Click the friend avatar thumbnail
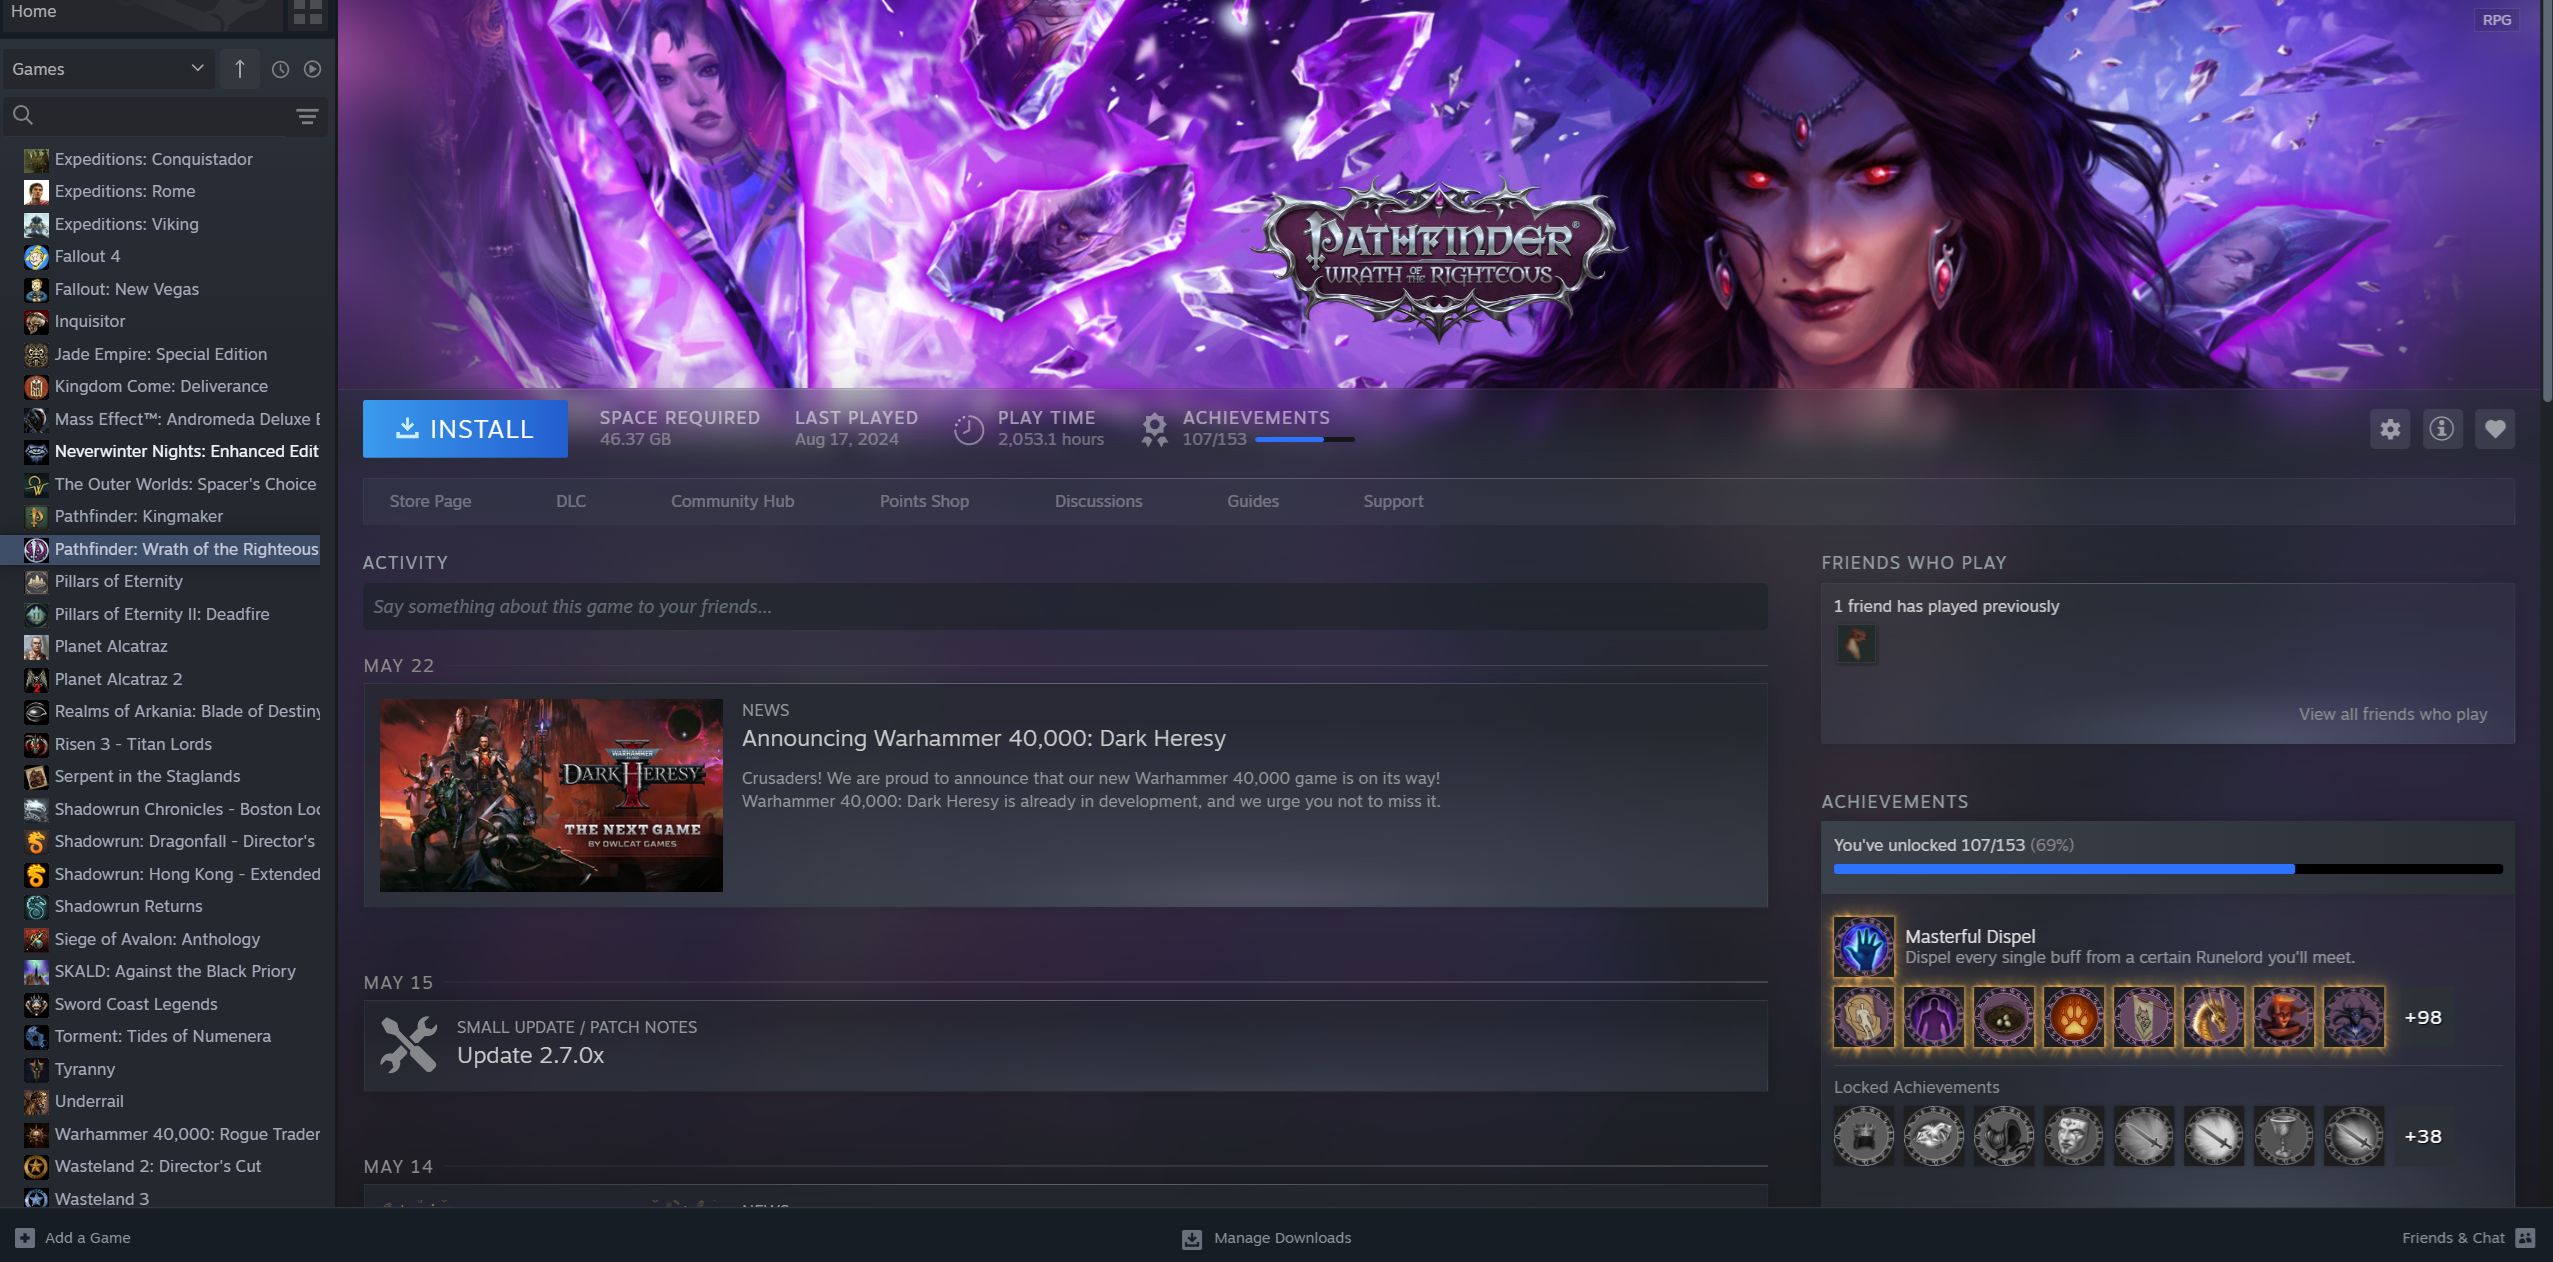Viewport: 2553px width, 1262px height. point(1856,644)
